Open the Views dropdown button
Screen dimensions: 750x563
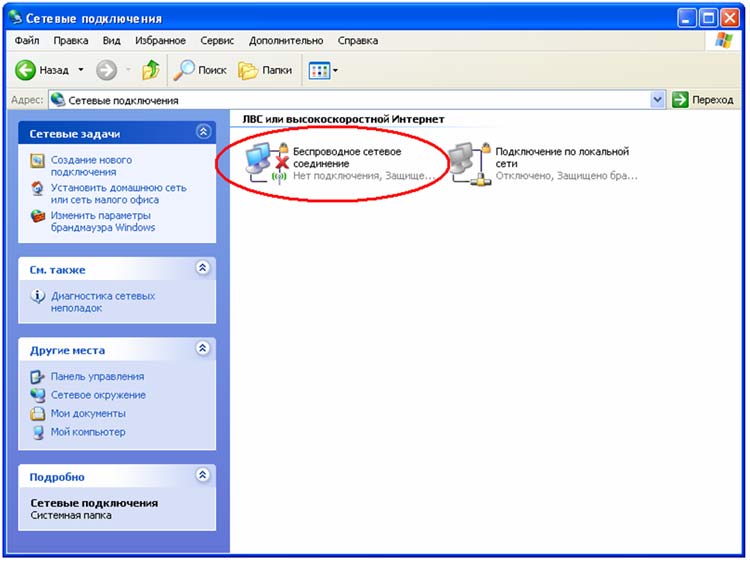324,70
